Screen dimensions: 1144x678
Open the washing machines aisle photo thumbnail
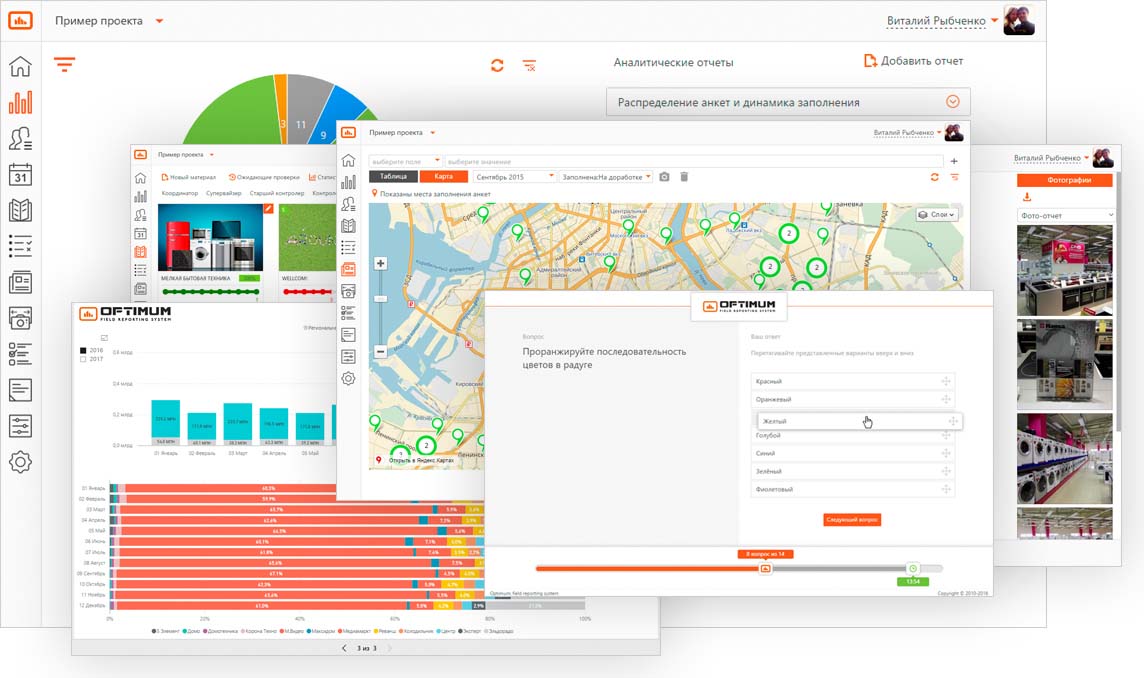tap(1065, 458)
